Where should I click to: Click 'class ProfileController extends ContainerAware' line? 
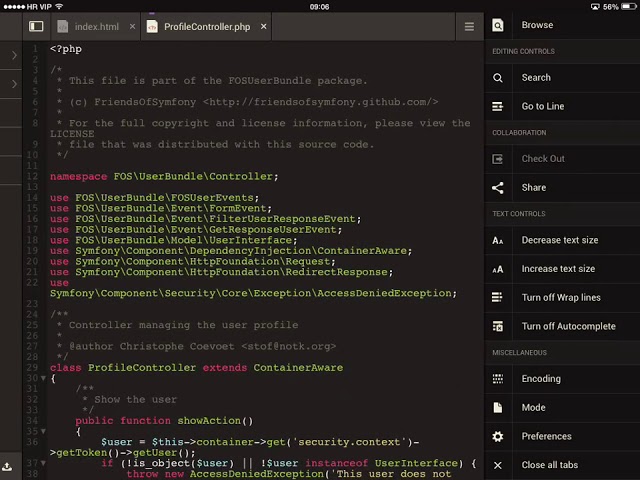pos(197,367)
